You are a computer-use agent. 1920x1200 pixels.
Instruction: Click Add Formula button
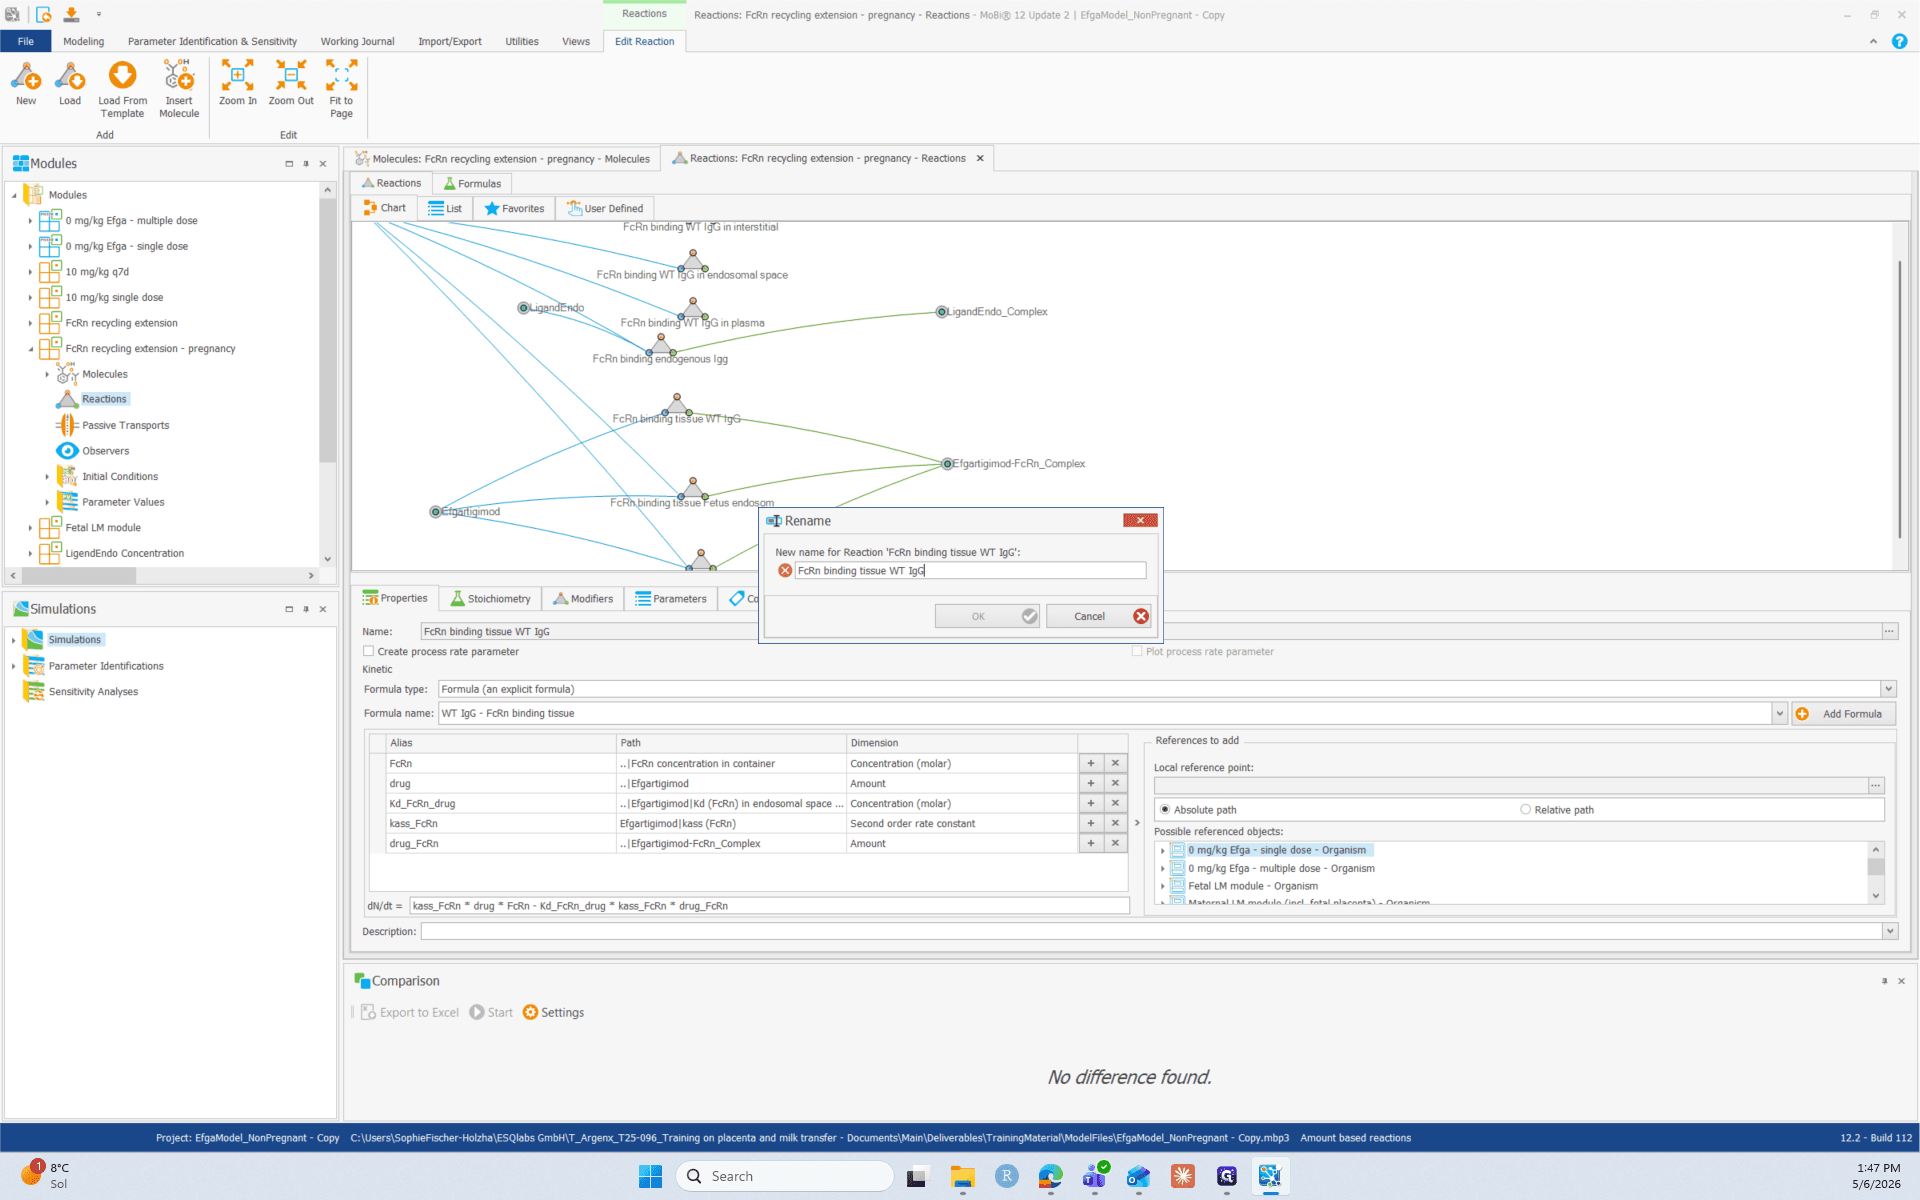(1843, 713)
